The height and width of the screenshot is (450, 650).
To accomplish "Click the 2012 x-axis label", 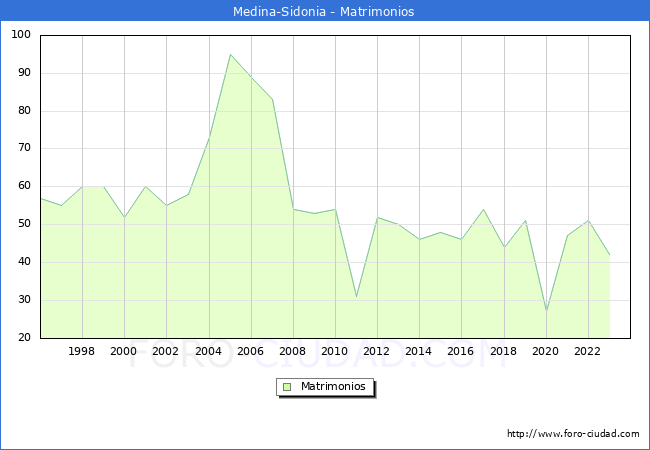I will pyautogui.click(x=377, y=352).
